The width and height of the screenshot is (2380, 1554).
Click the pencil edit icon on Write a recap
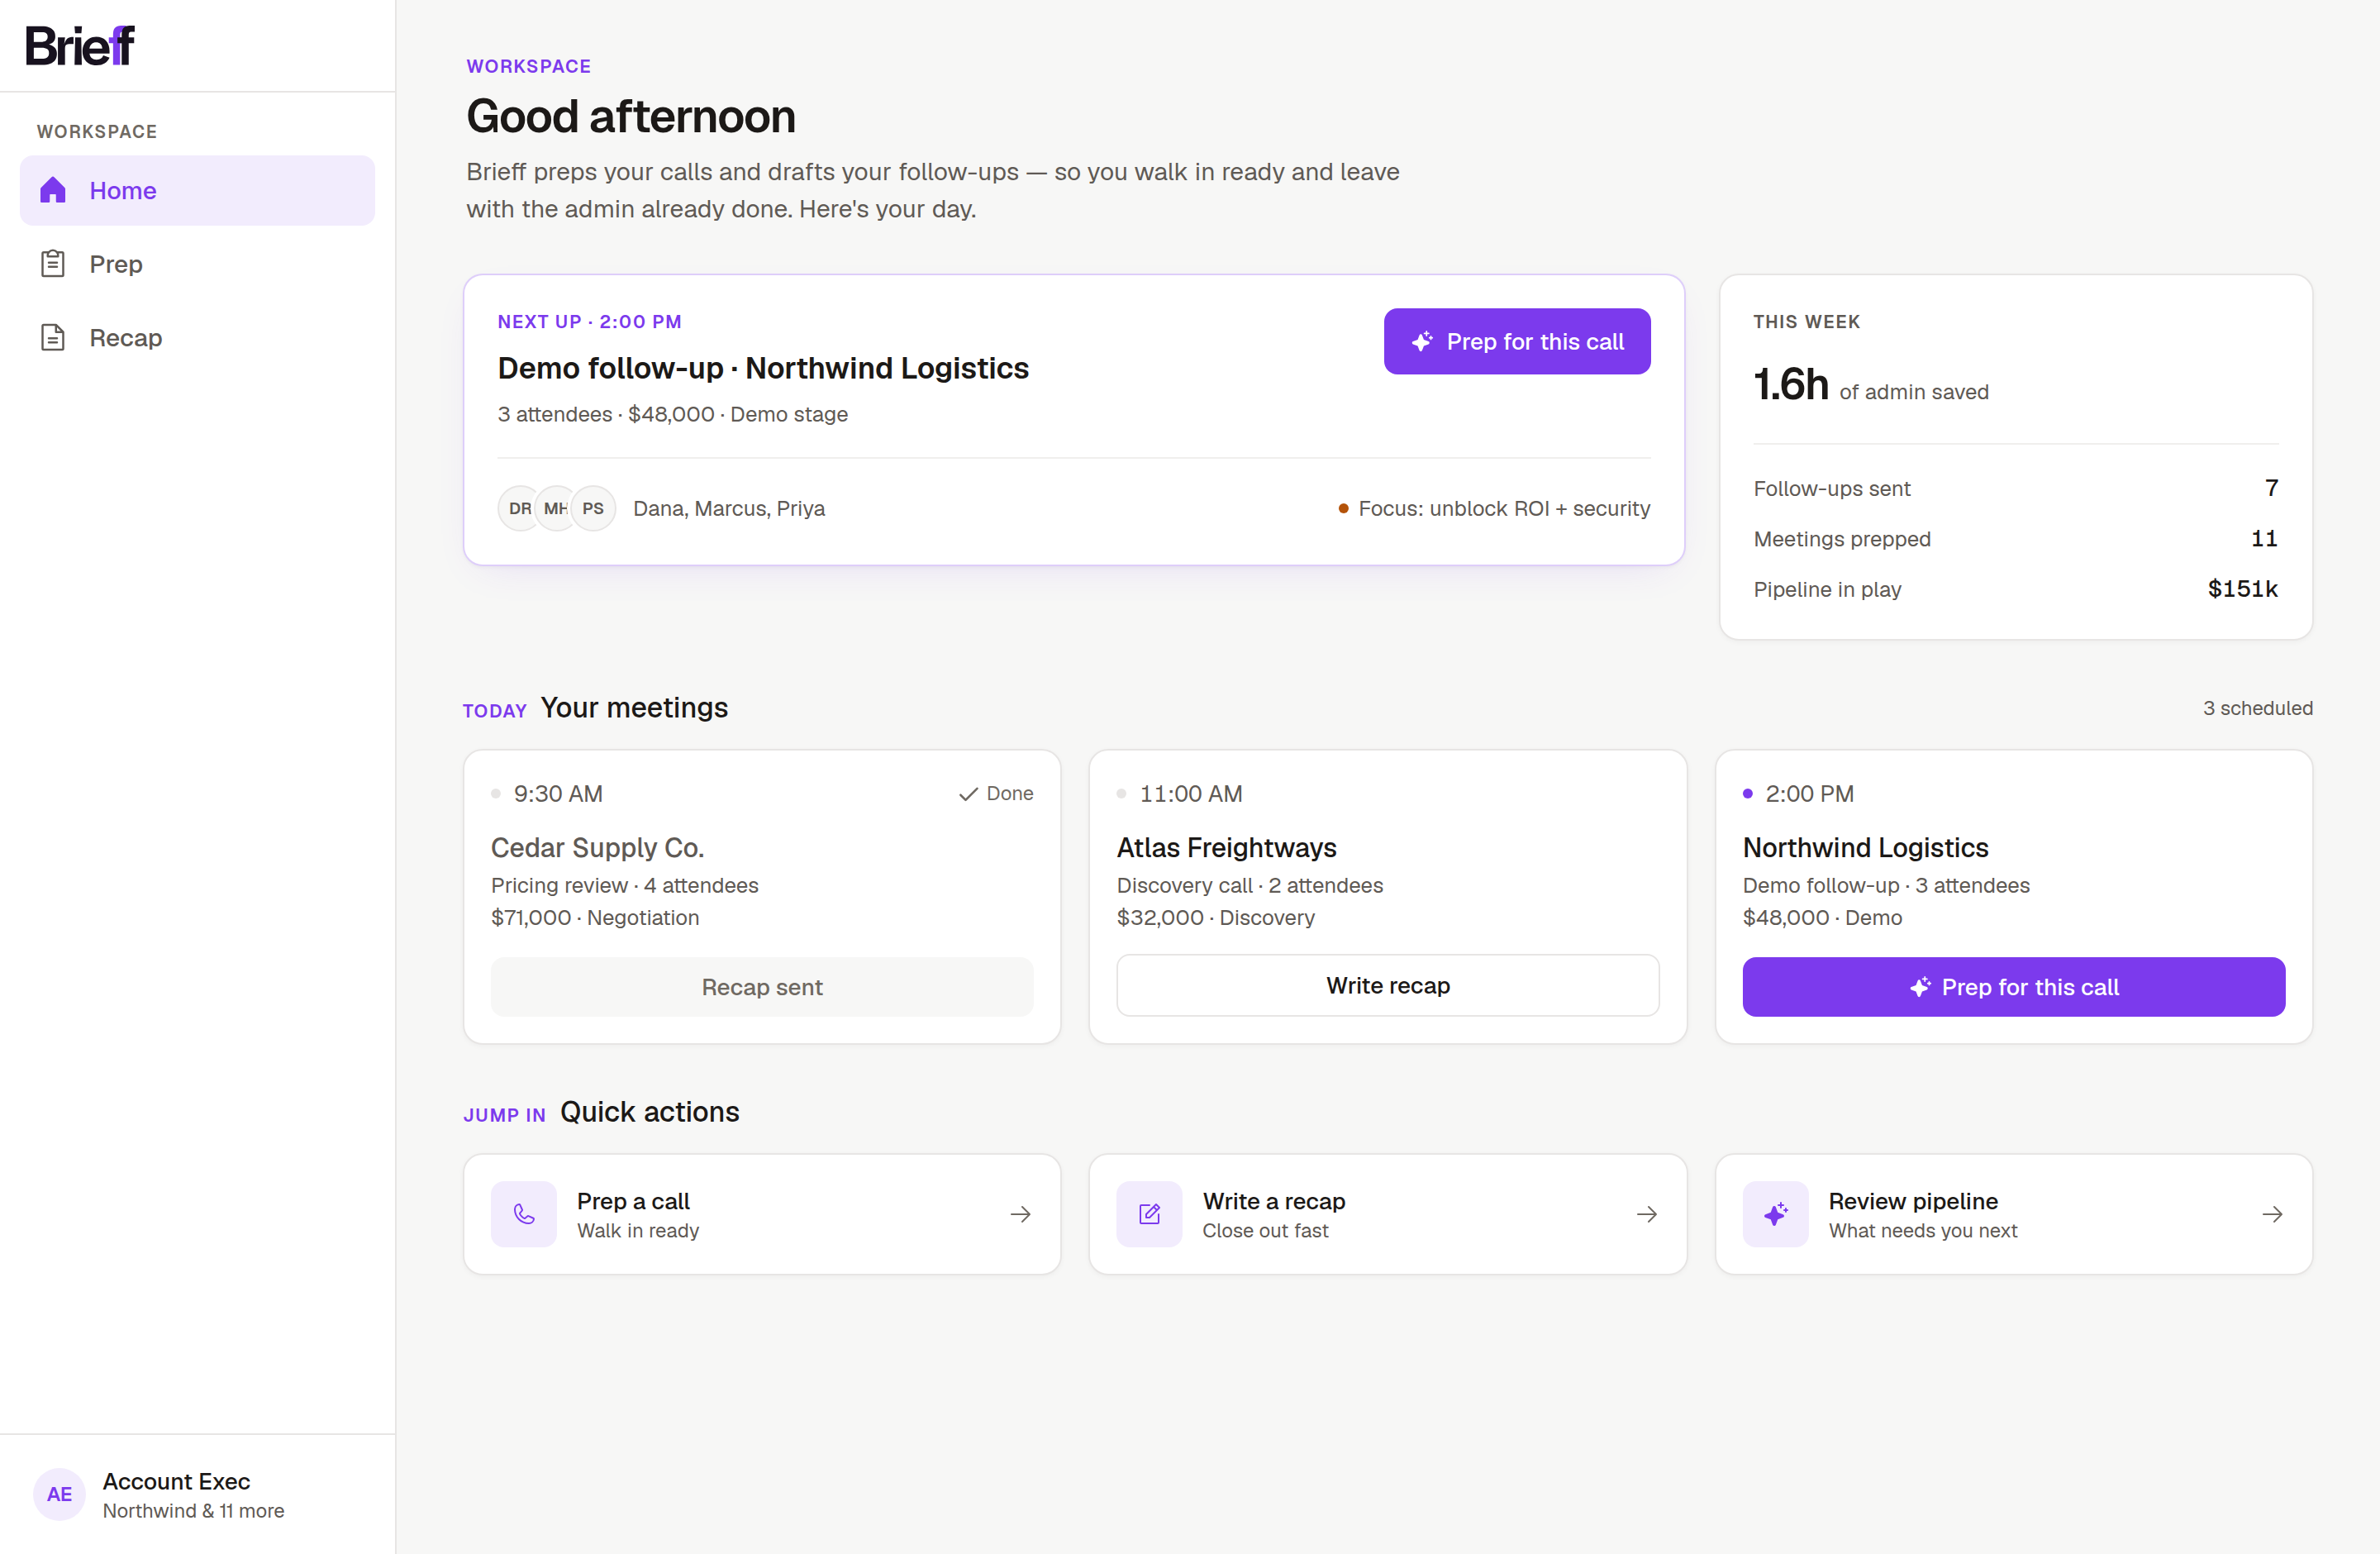1150,1214
